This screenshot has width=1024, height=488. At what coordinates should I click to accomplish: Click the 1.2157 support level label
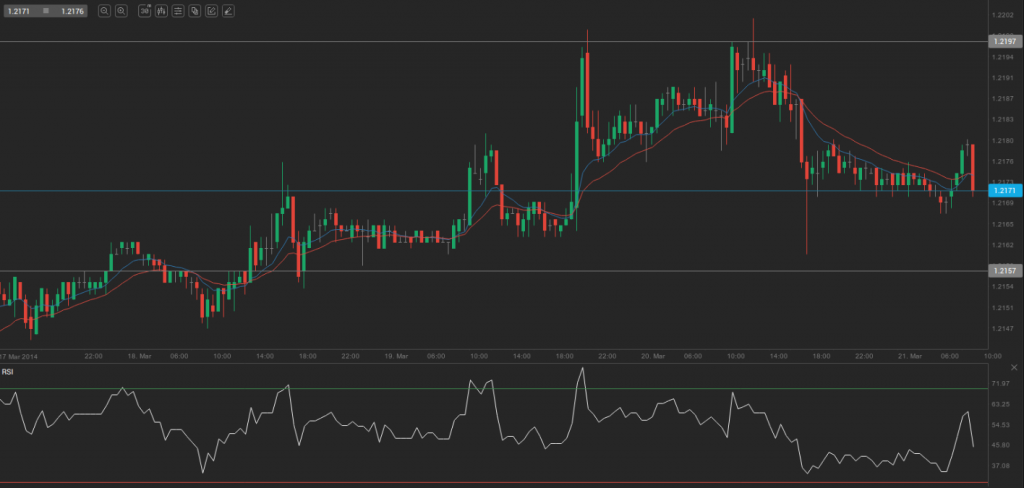tap(1003, 271)
